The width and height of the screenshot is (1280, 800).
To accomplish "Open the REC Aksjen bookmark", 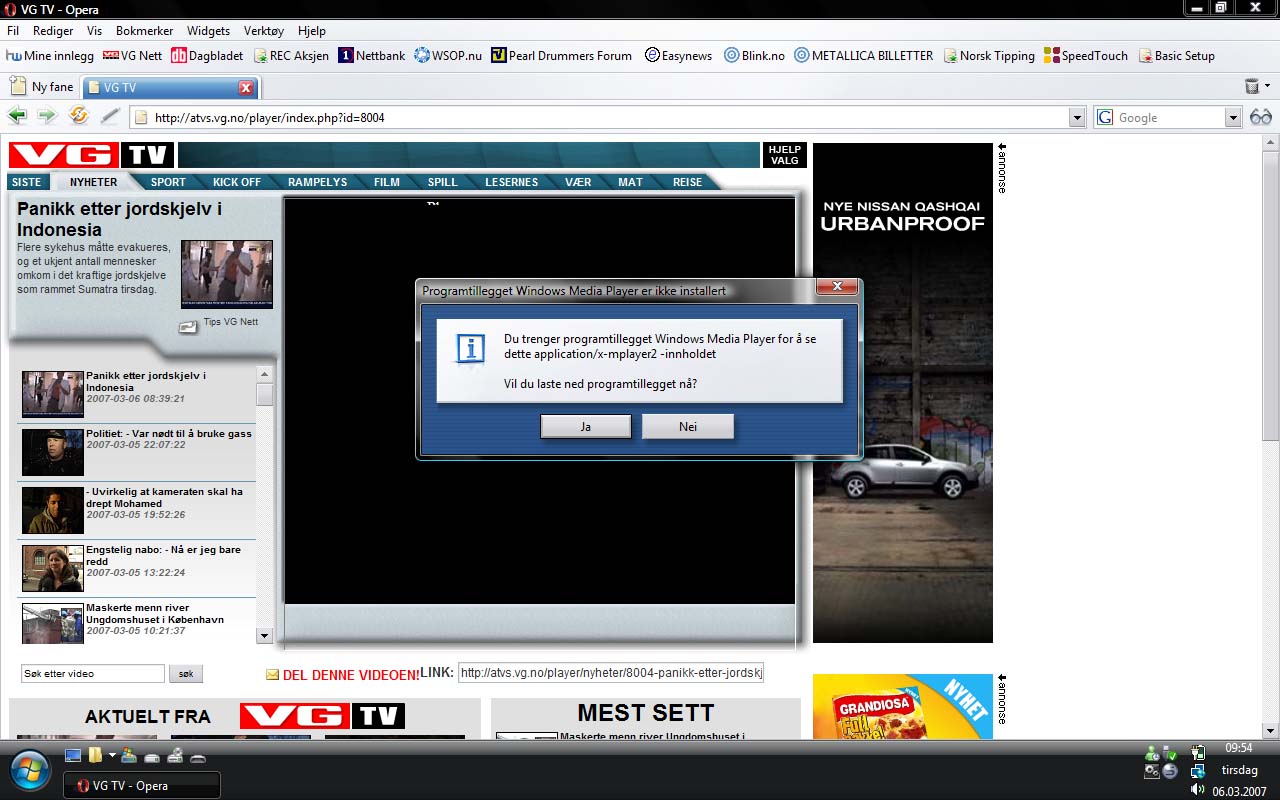I will [x=291, y=56].
